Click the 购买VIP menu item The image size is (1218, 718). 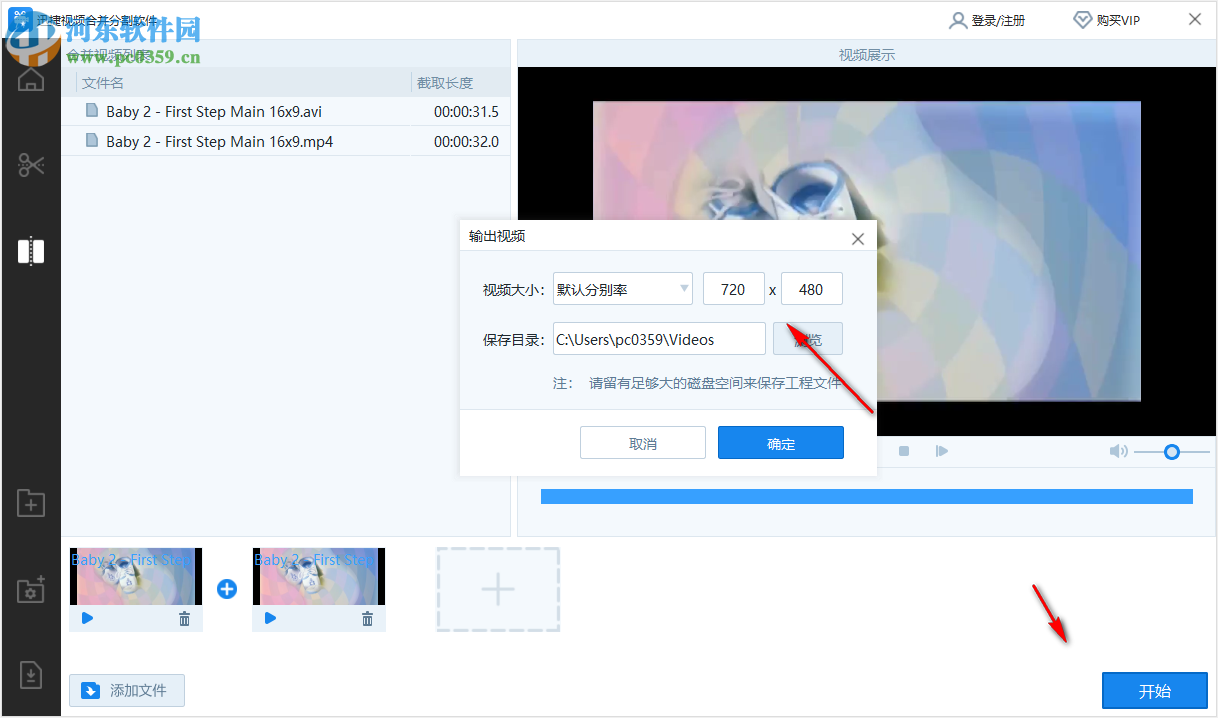1107,19
